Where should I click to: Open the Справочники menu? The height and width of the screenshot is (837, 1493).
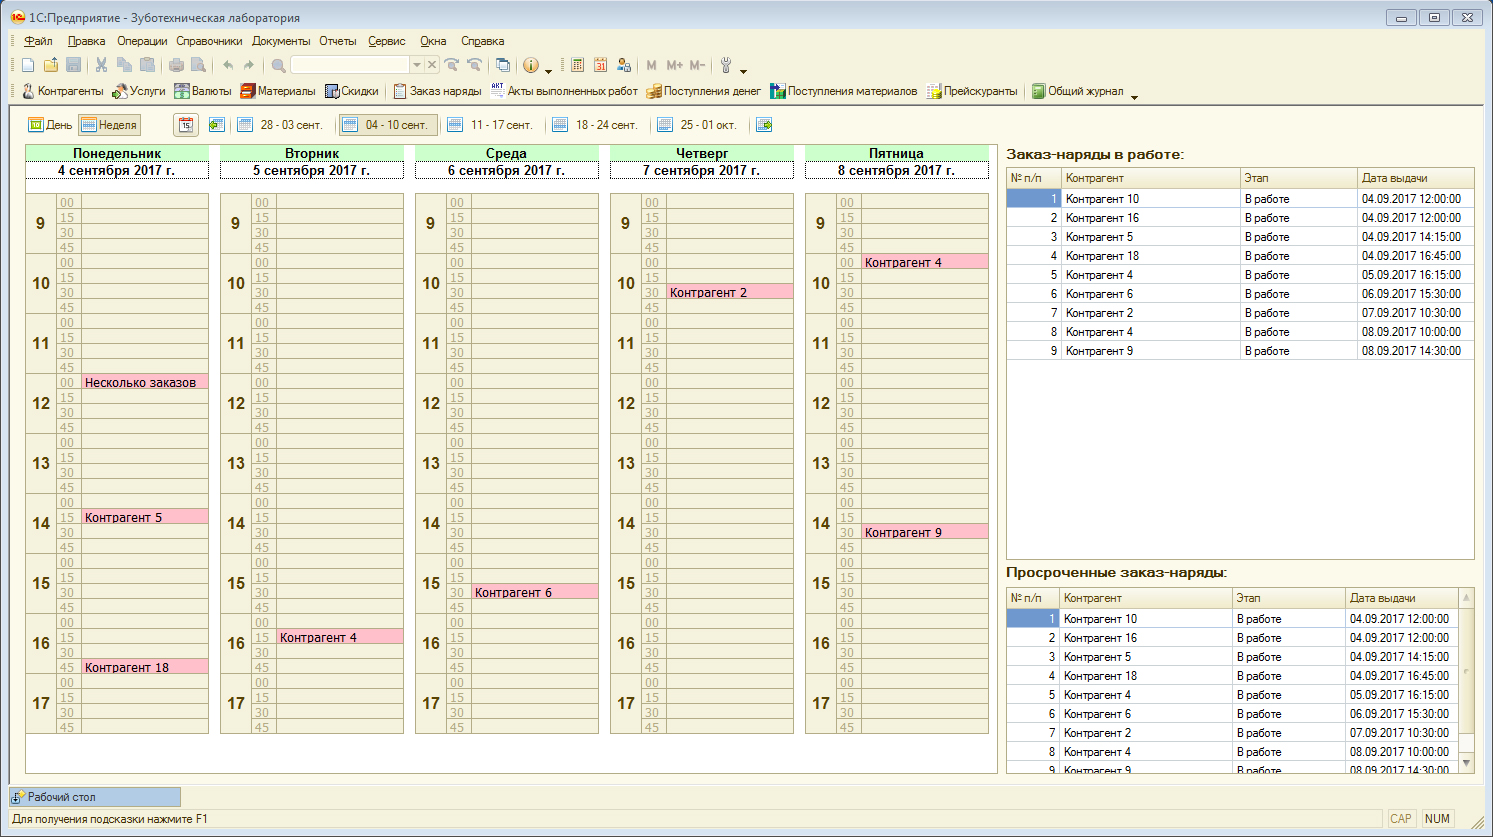(x=209, y=41)
